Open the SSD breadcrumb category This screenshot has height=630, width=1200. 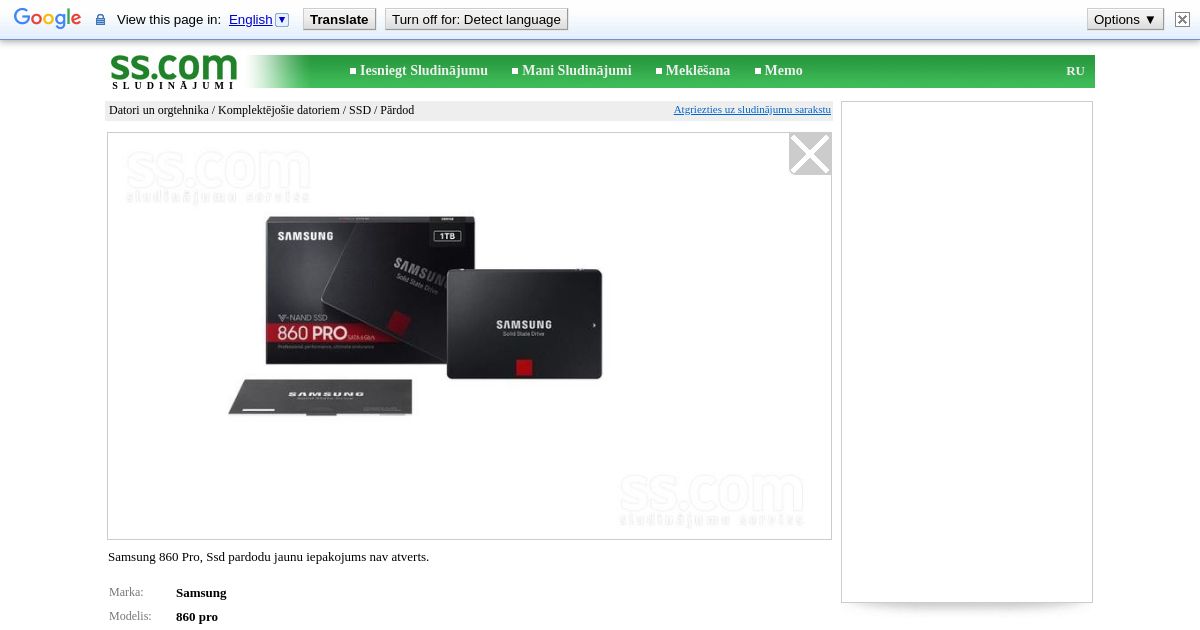[x=360, y=110]
